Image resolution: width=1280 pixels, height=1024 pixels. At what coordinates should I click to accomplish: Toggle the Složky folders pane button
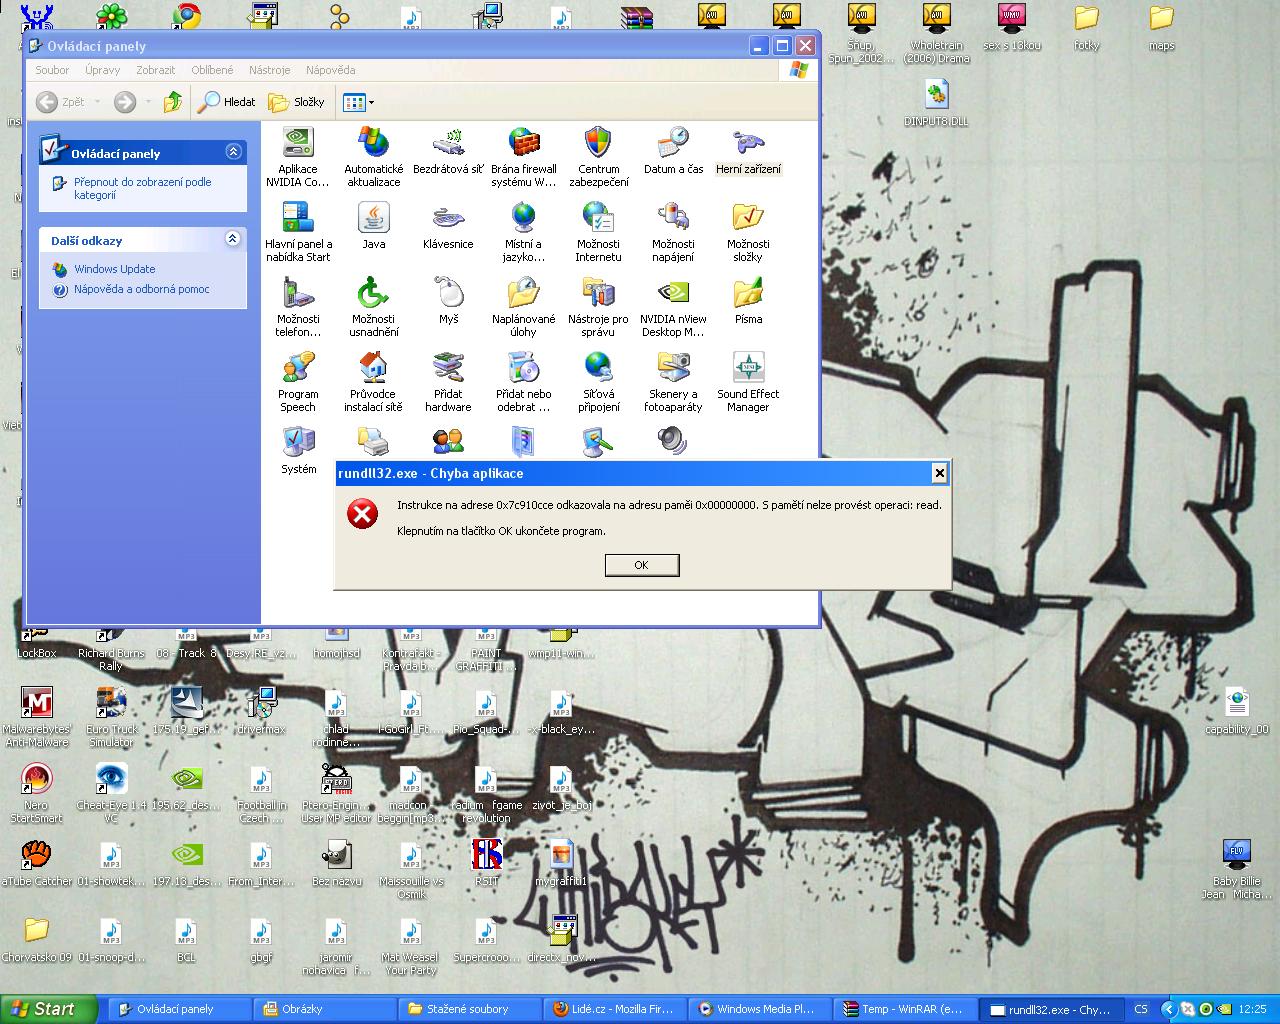click(x=297, y=102)
